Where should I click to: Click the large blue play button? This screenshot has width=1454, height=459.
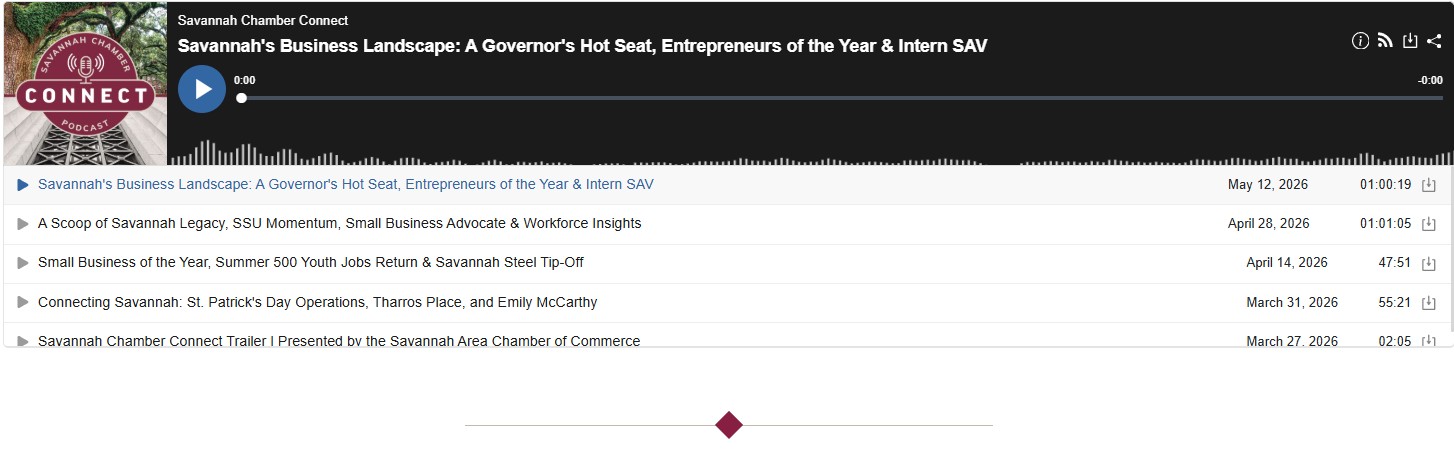[202, 89]
